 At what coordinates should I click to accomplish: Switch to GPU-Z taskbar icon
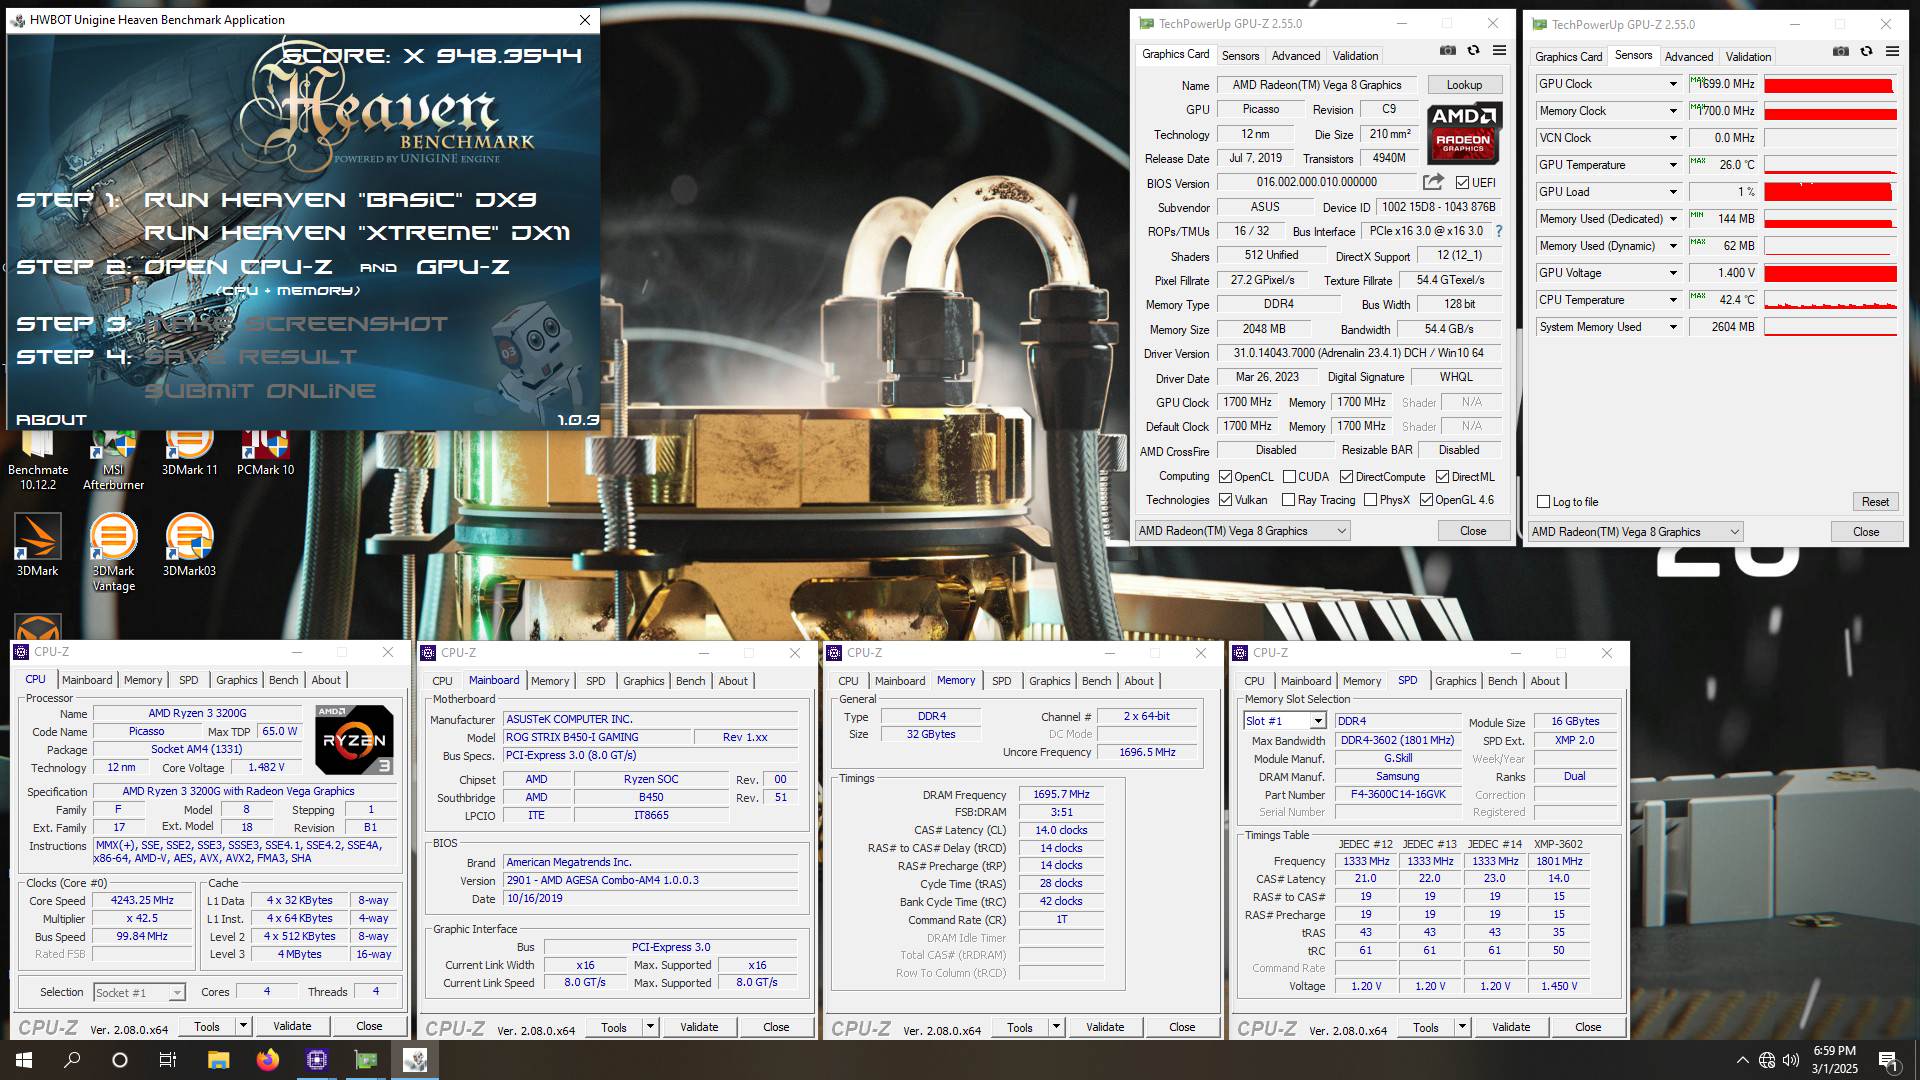coord(366,1060)
